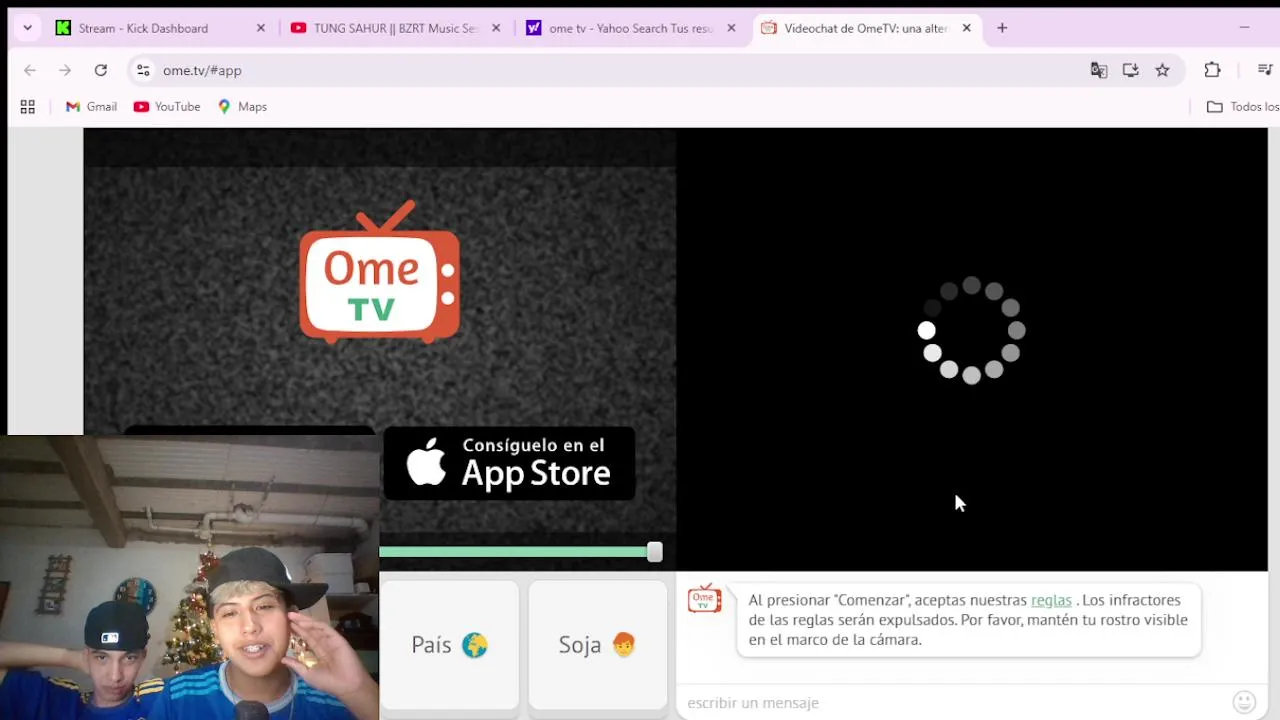Viewport: 1280px width, 720px height.
Task: Open the tab search dropdown arrow
Action: tap(27, 28)
